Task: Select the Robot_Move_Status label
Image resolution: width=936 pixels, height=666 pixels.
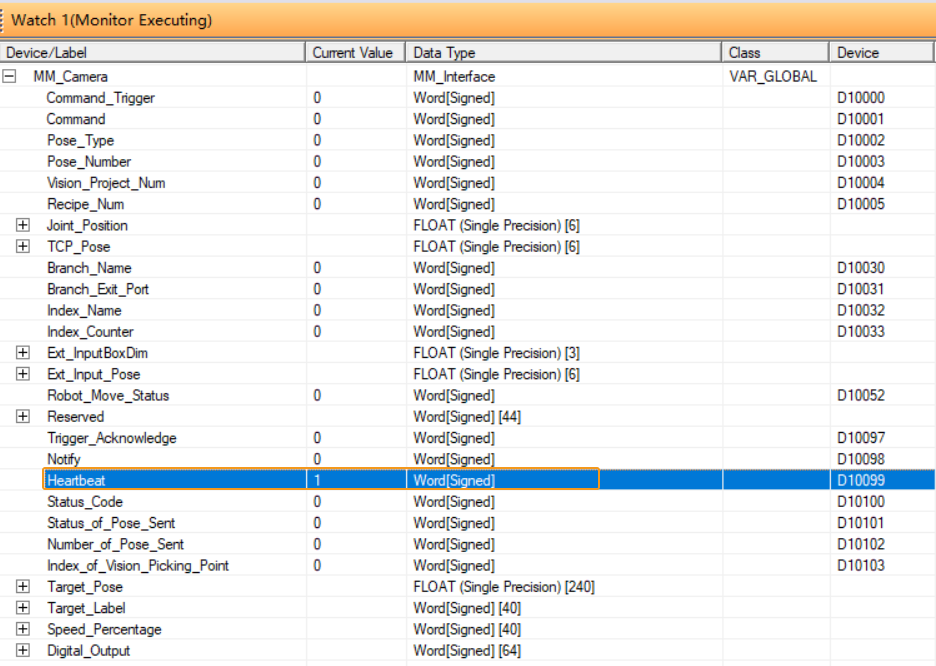Action: pyautogui.click(x=108, y=396)
